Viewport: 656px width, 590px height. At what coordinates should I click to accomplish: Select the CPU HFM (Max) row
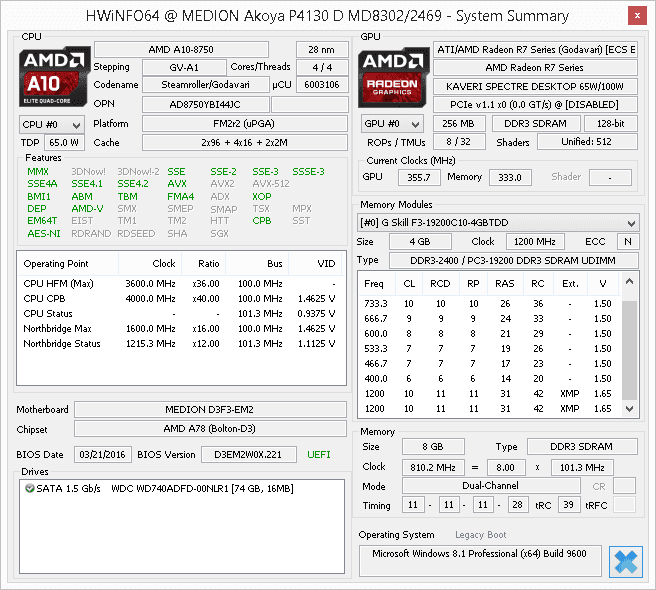[x=180, y=284]
